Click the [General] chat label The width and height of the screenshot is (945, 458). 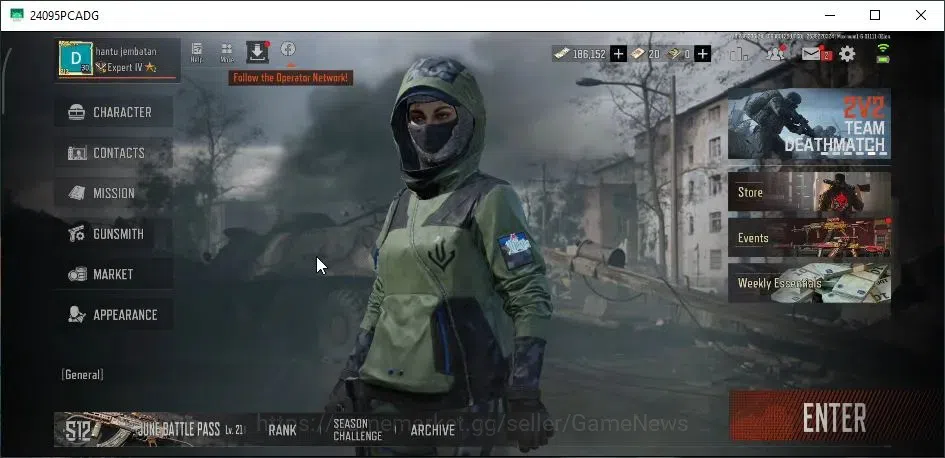(x=82, y=375)
